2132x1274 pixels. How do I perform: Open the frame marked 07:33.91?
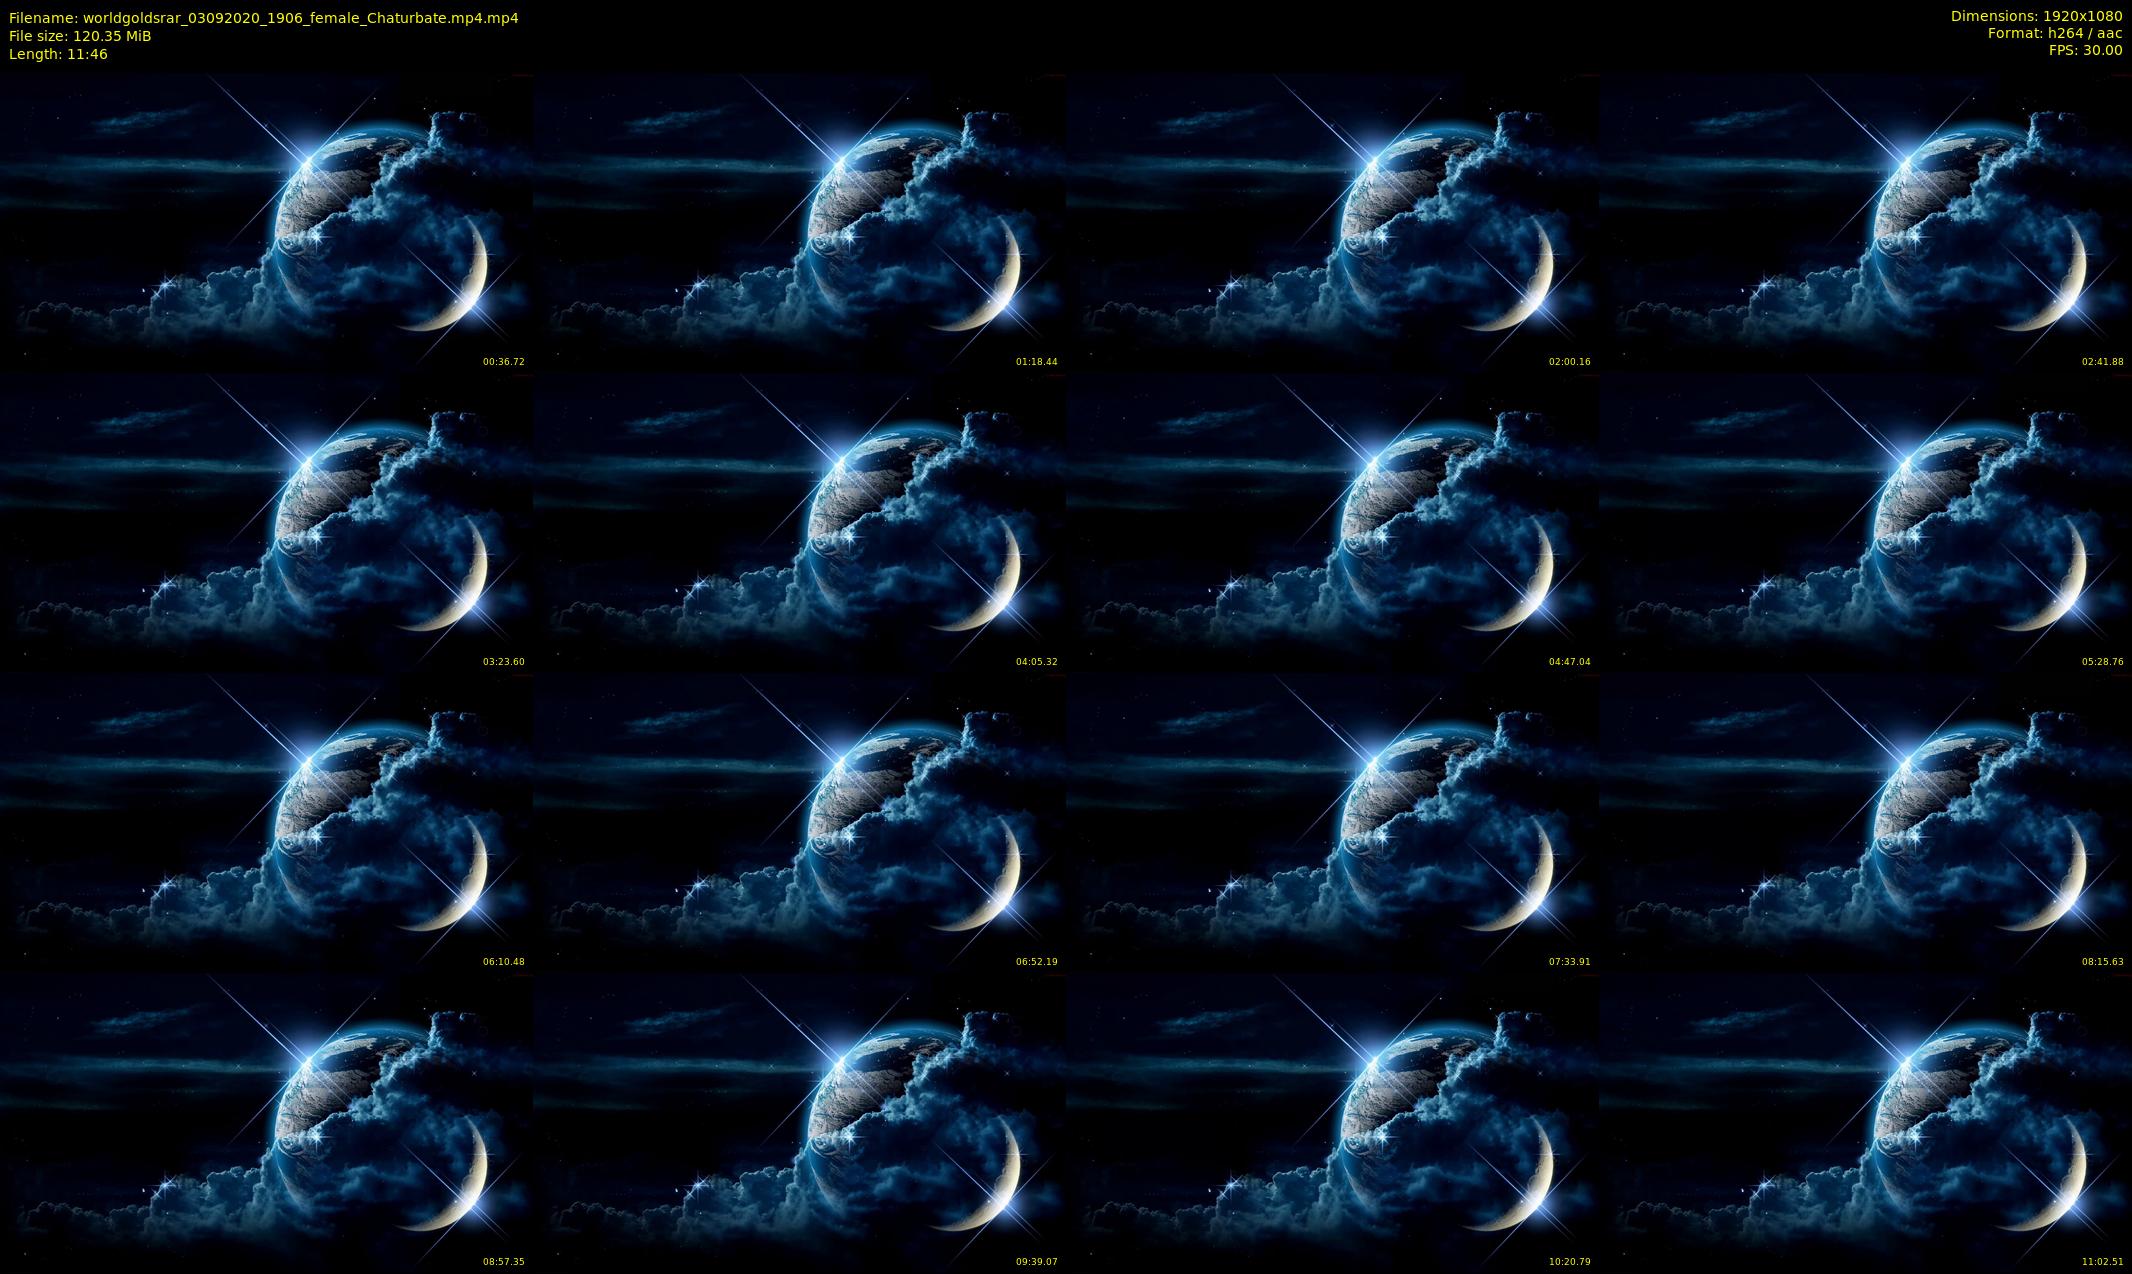pos(1332,822)
